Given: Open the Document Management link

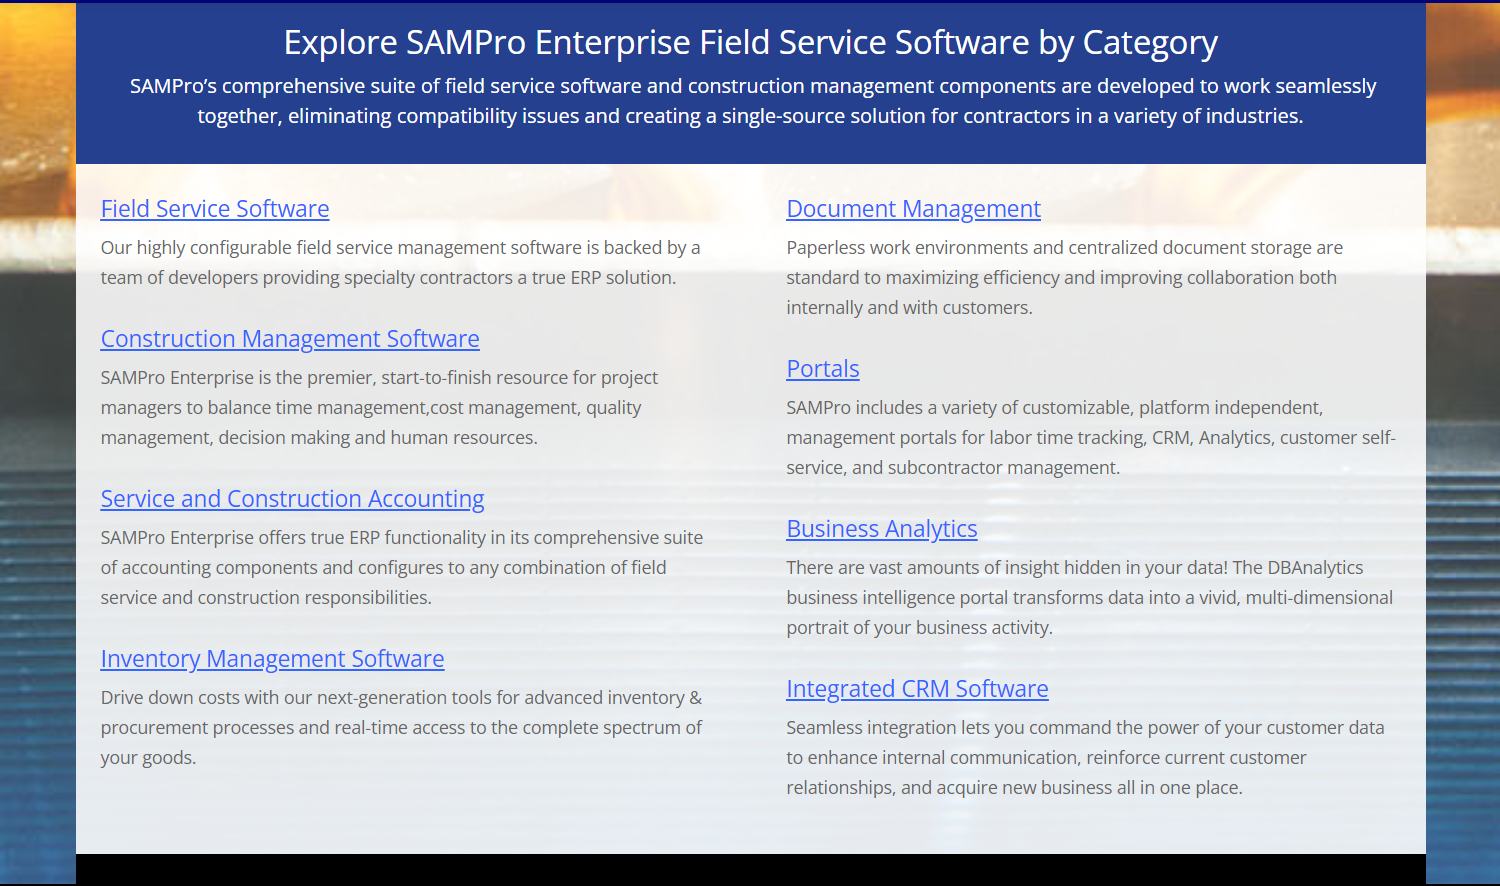Looking at the screenshot, I should (913, 209).
